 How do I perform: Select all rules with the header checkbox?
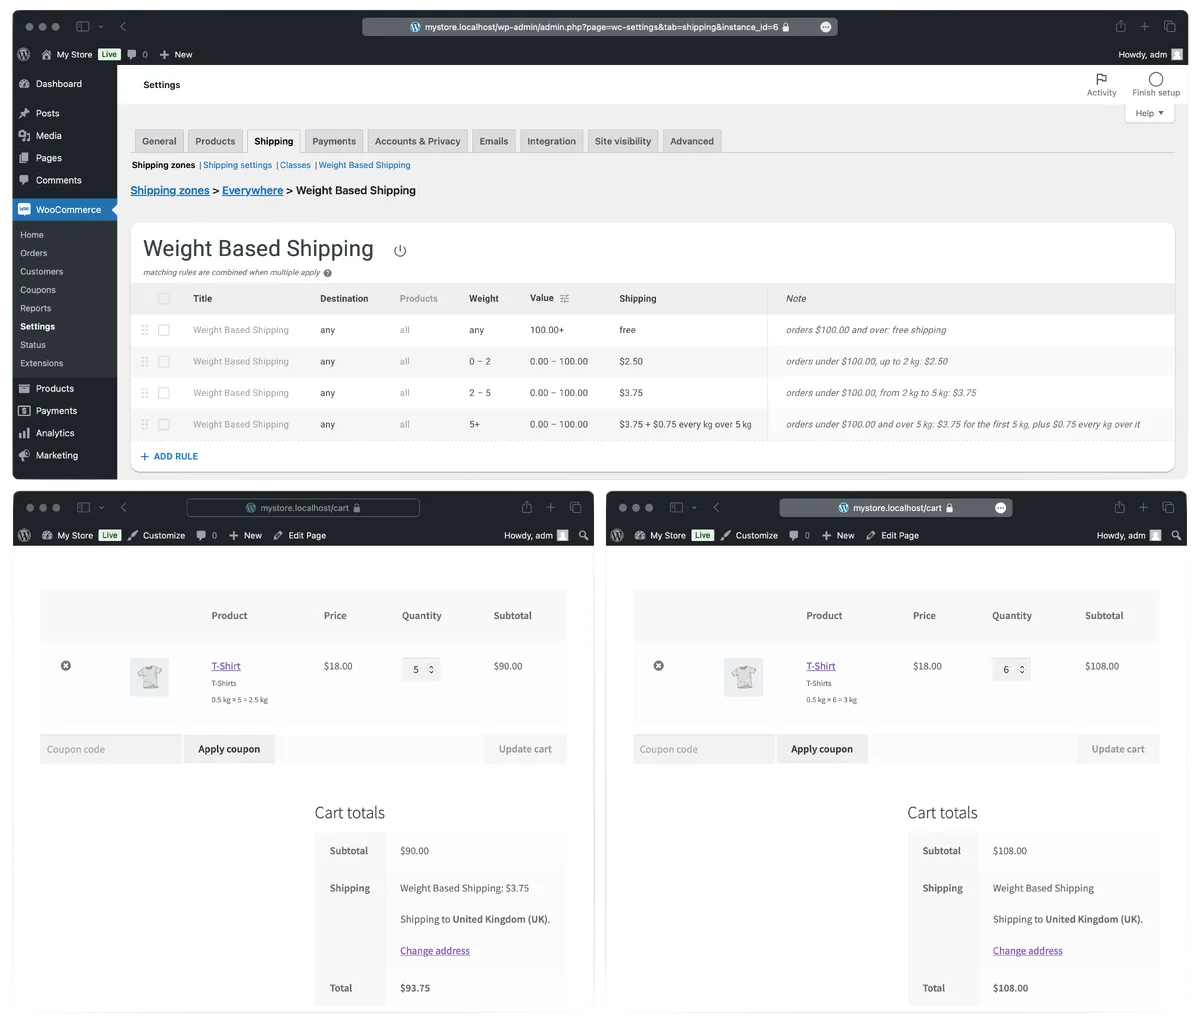click(164, 299)
